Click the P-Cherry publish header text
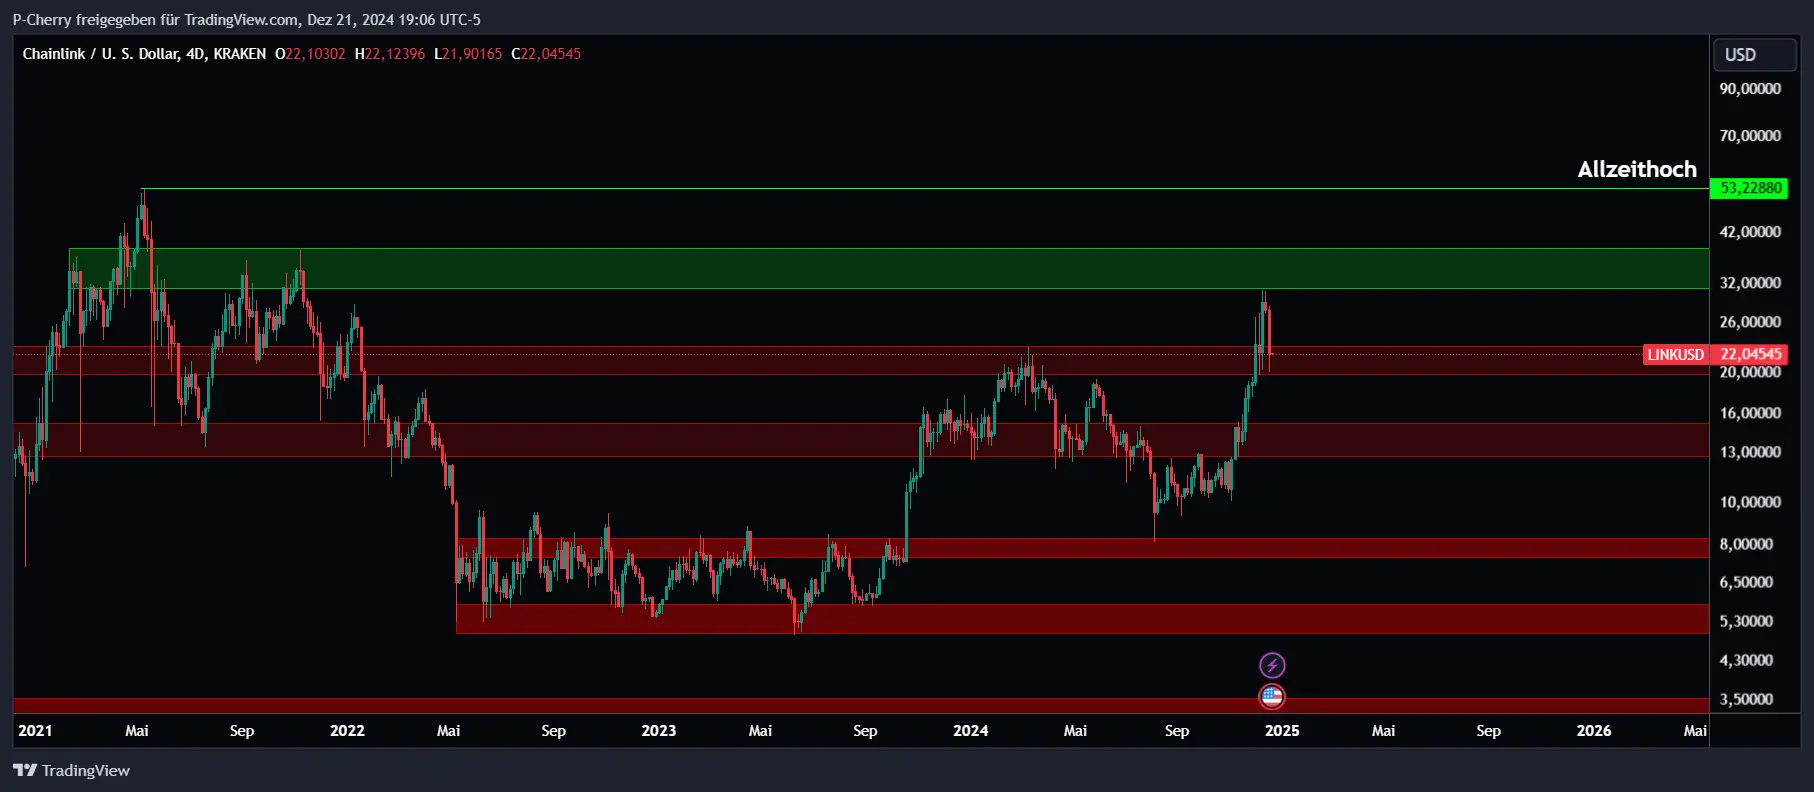Viewport: 1814px width, 792px height. (x=247, y=19)
